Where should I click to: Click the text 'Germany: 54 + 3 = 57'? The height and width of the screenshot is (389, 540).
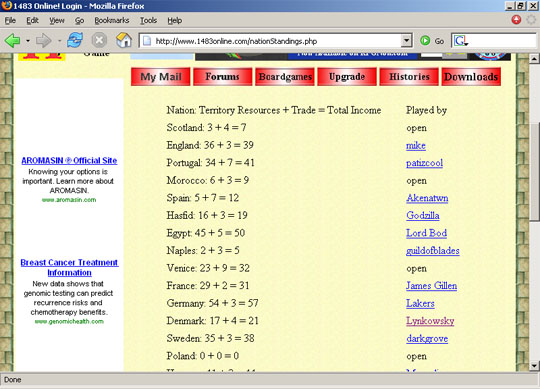212,303
